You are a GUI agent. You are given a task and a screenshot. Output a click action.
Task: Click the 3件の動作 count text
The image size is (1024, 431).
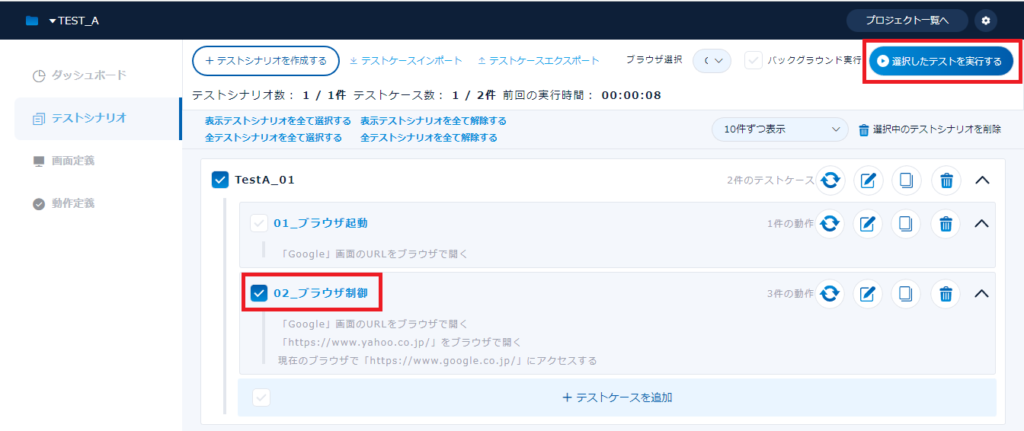point(791,294)
